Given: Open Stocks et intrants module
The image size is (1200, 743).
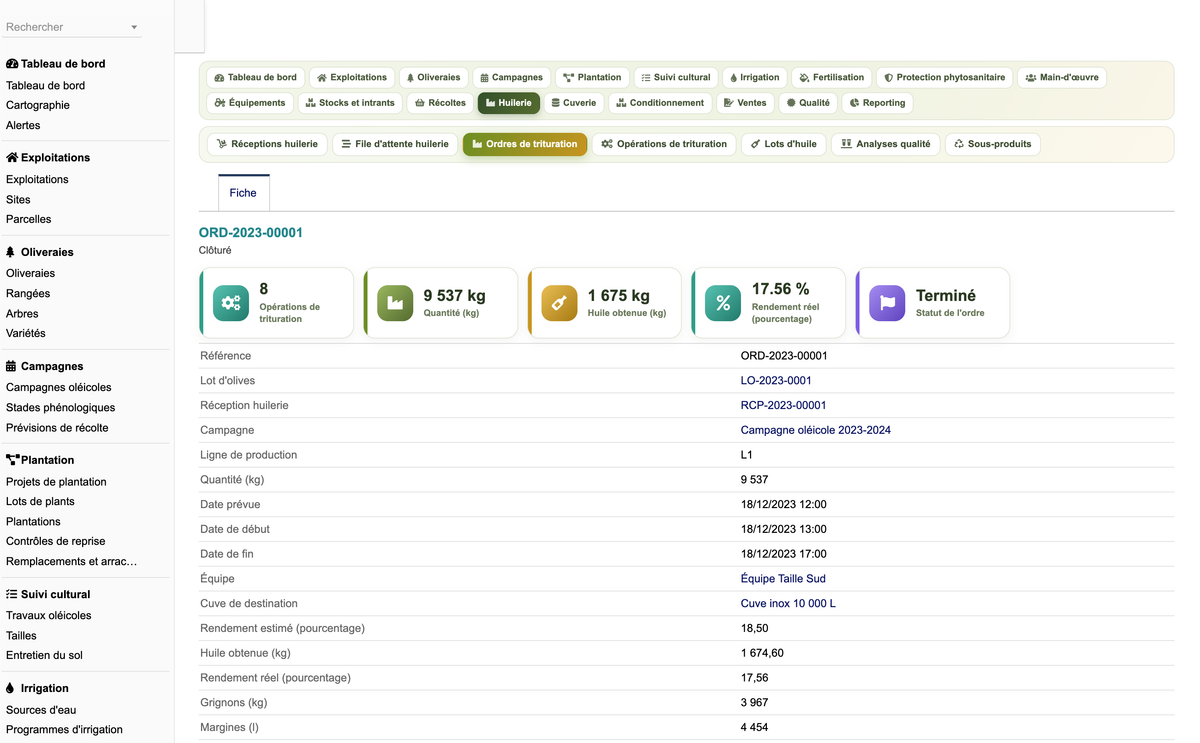Looking at the screenshot, I should [350, 102].
